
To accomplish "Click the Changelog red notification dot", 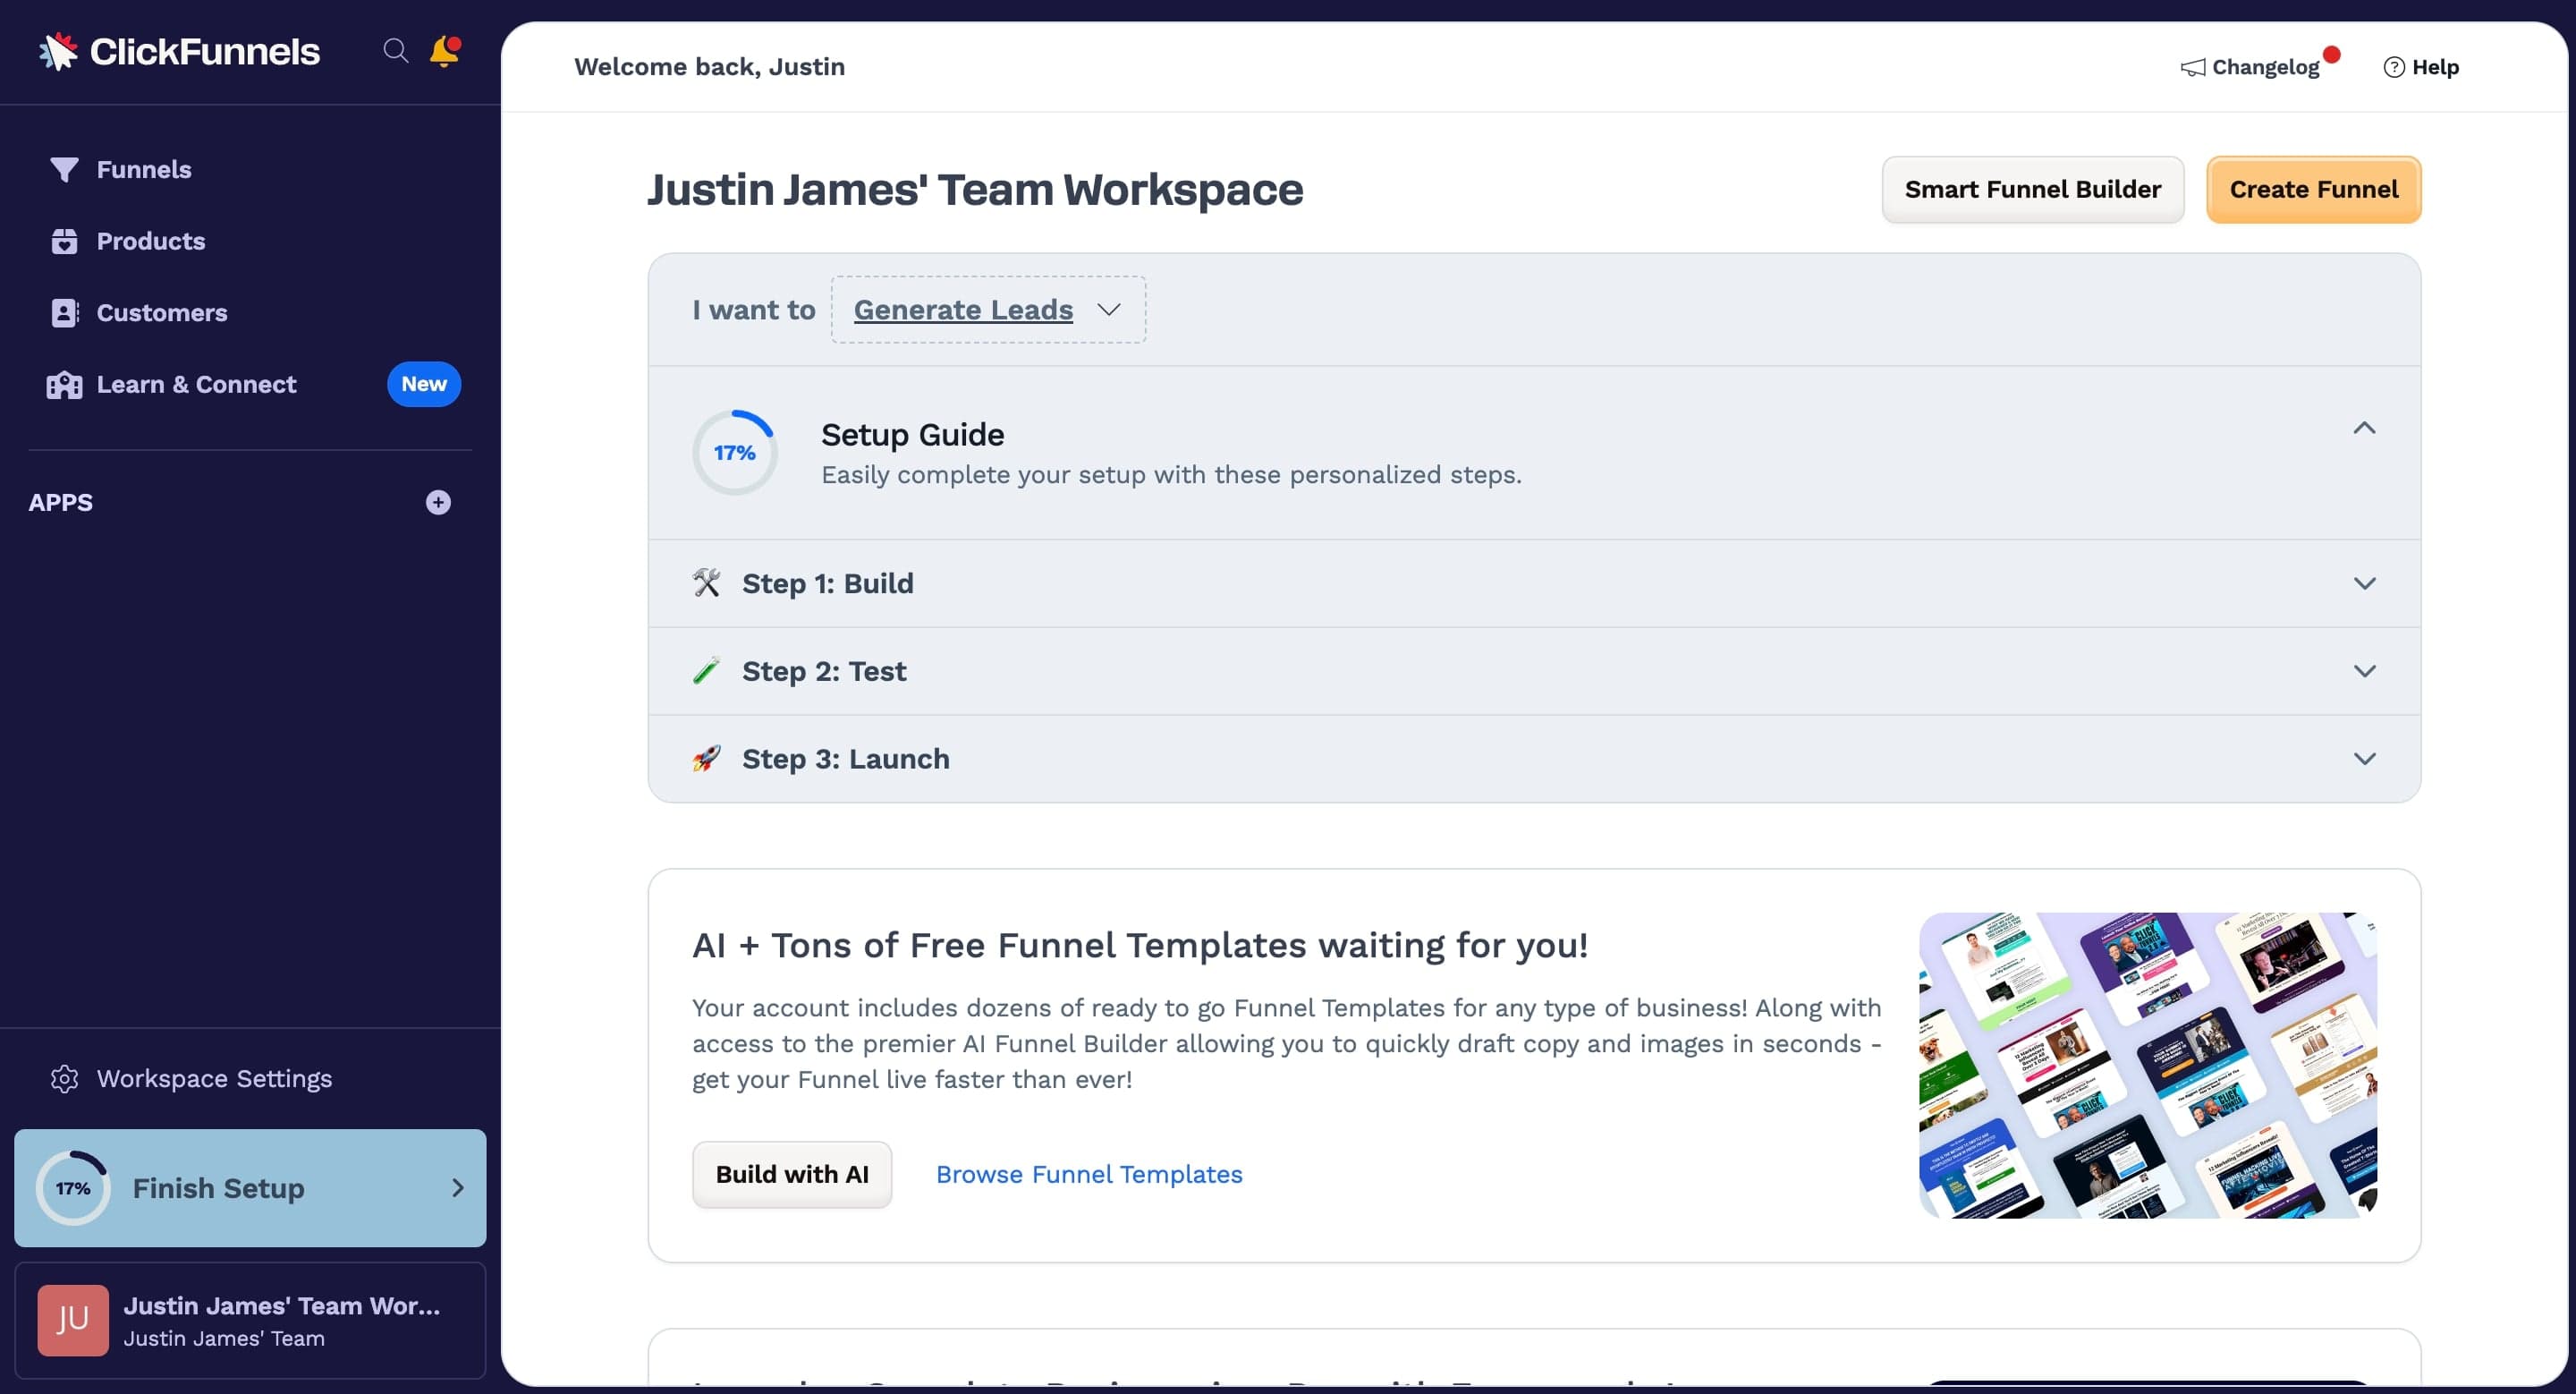I will 2332,54.
